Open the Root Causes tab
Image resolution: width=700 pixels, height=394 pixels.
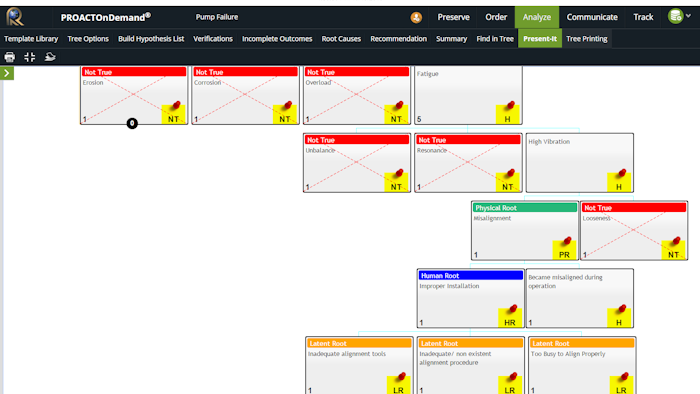pyautogui.click(x=341, y=39)
